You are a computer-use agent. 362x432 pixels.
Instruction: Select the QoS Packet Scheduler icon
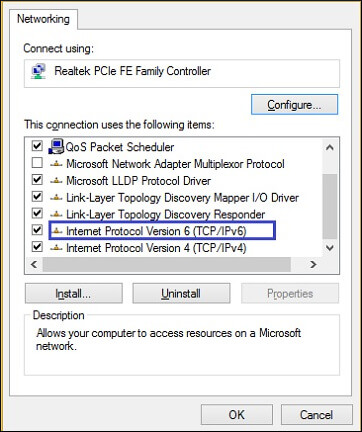coord(56,147)
